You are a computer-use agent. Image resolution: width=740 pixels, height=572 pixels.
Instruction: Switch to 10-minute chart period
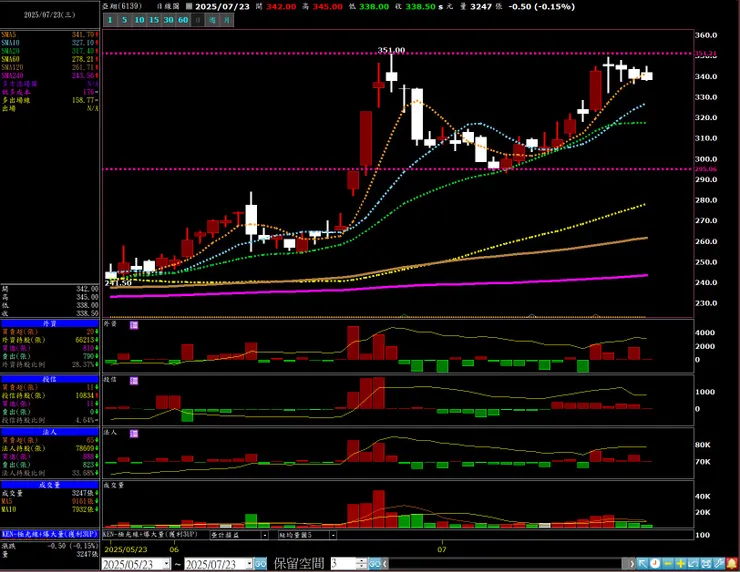click(139, 20)
